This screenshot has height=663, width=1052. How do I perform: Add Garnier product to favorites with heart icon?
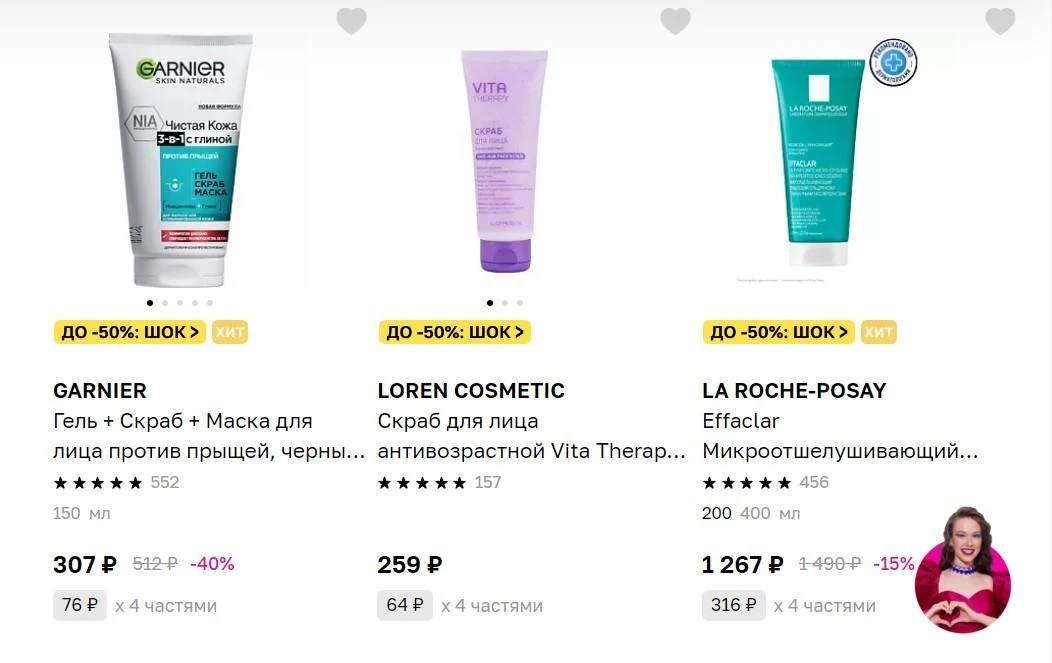coord(351,21)
